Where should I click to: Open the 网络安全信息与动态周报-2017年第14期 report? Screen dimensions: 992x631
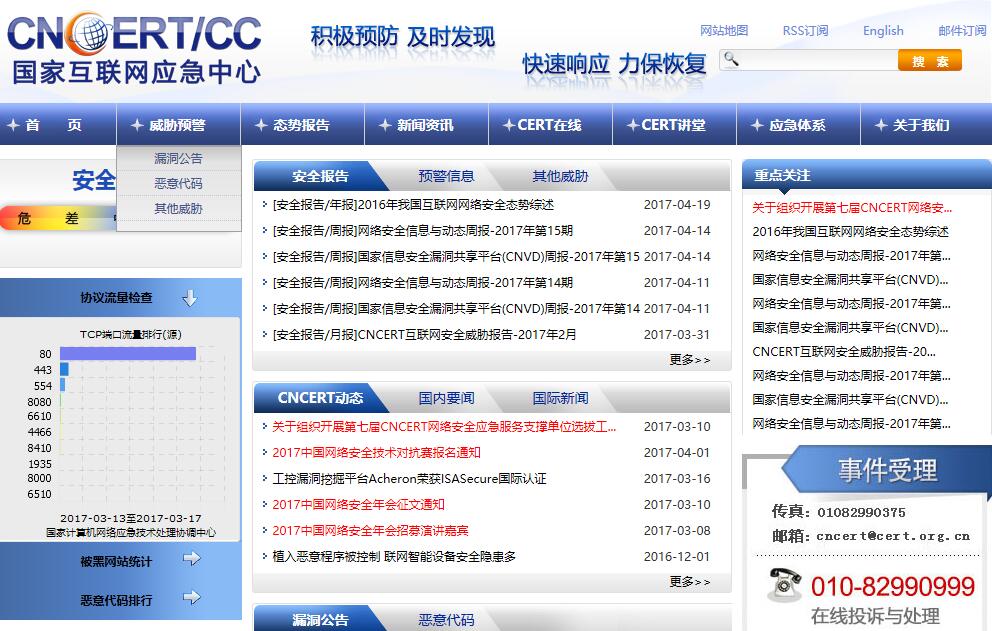[x=423, y=282]
